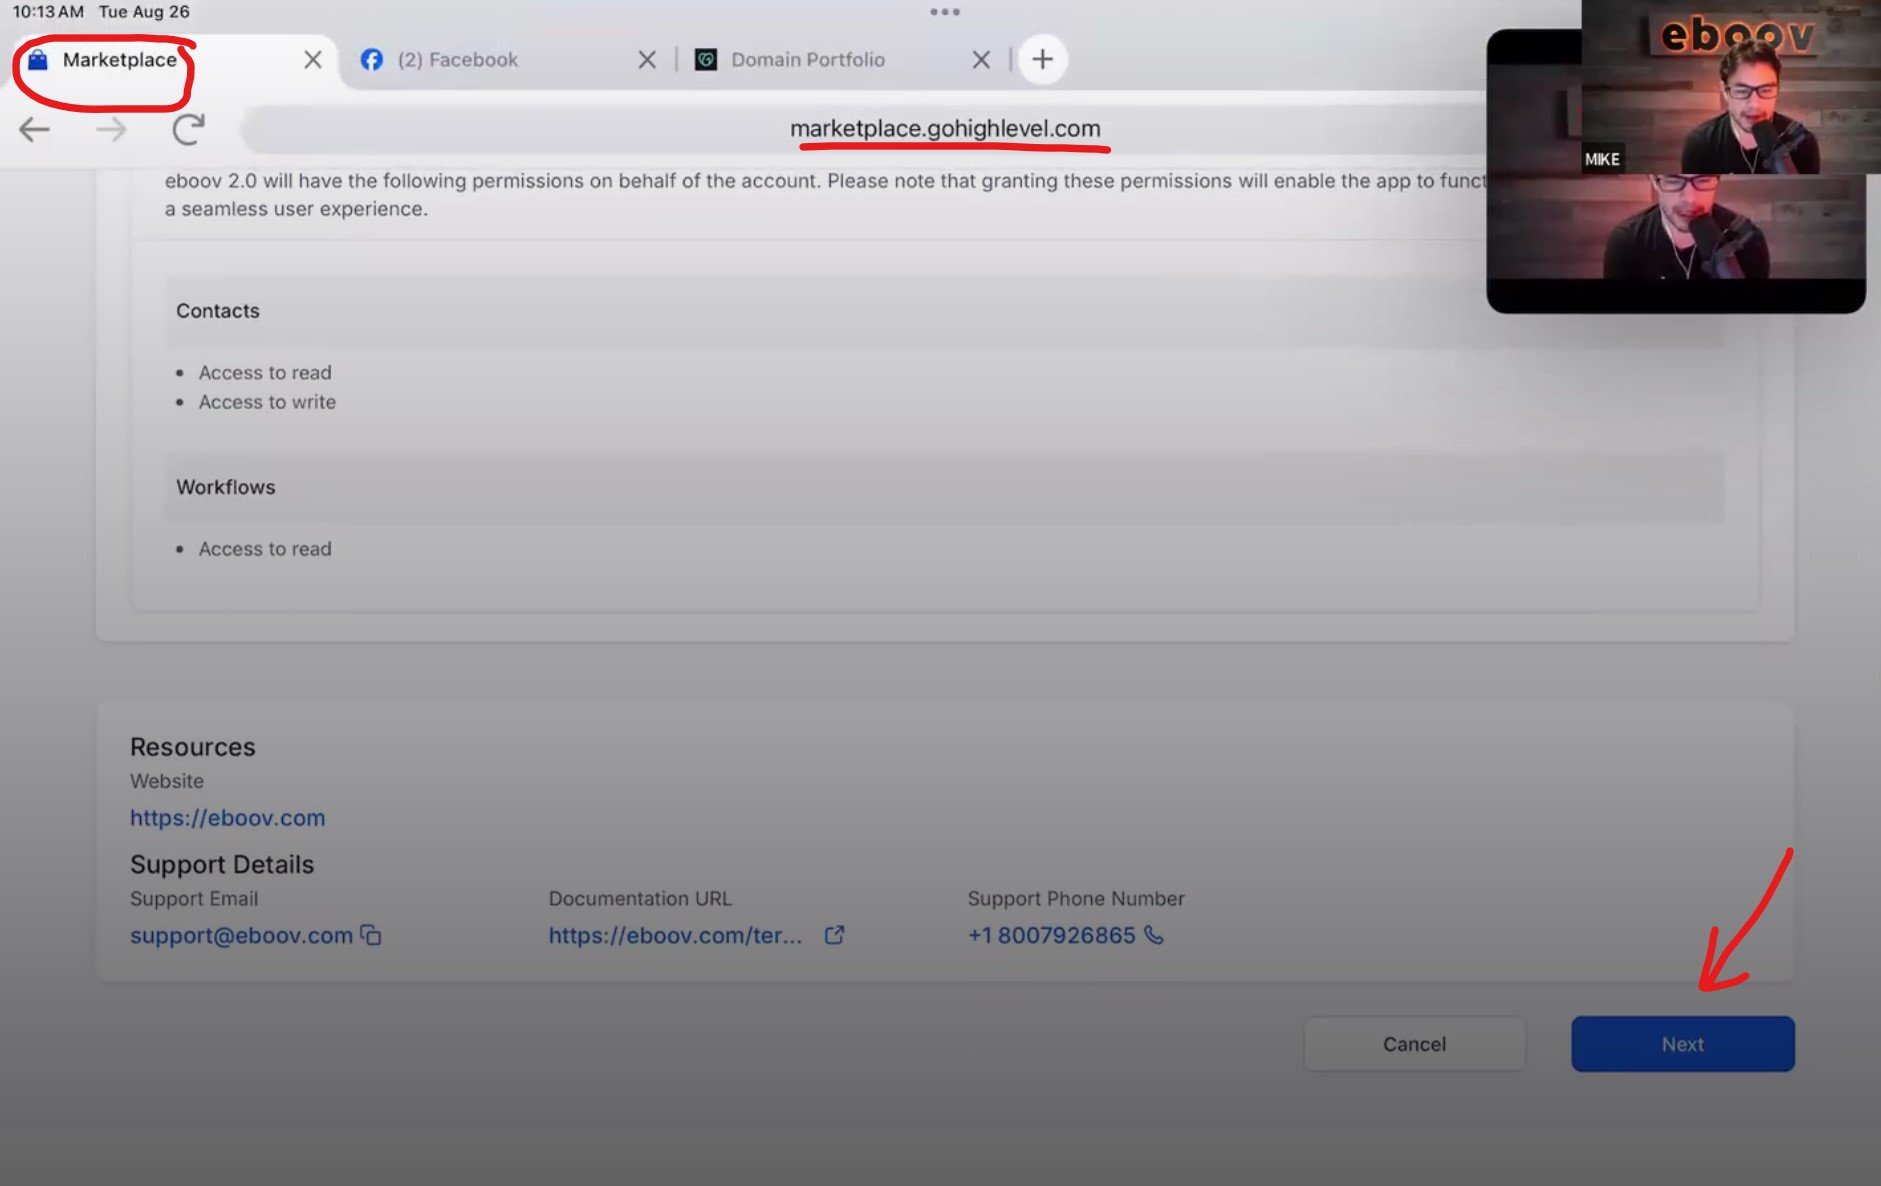Screen dimensions: 1881x1186
Task: Click the +1 8007926865 phone link
Action: (1051, 935)
